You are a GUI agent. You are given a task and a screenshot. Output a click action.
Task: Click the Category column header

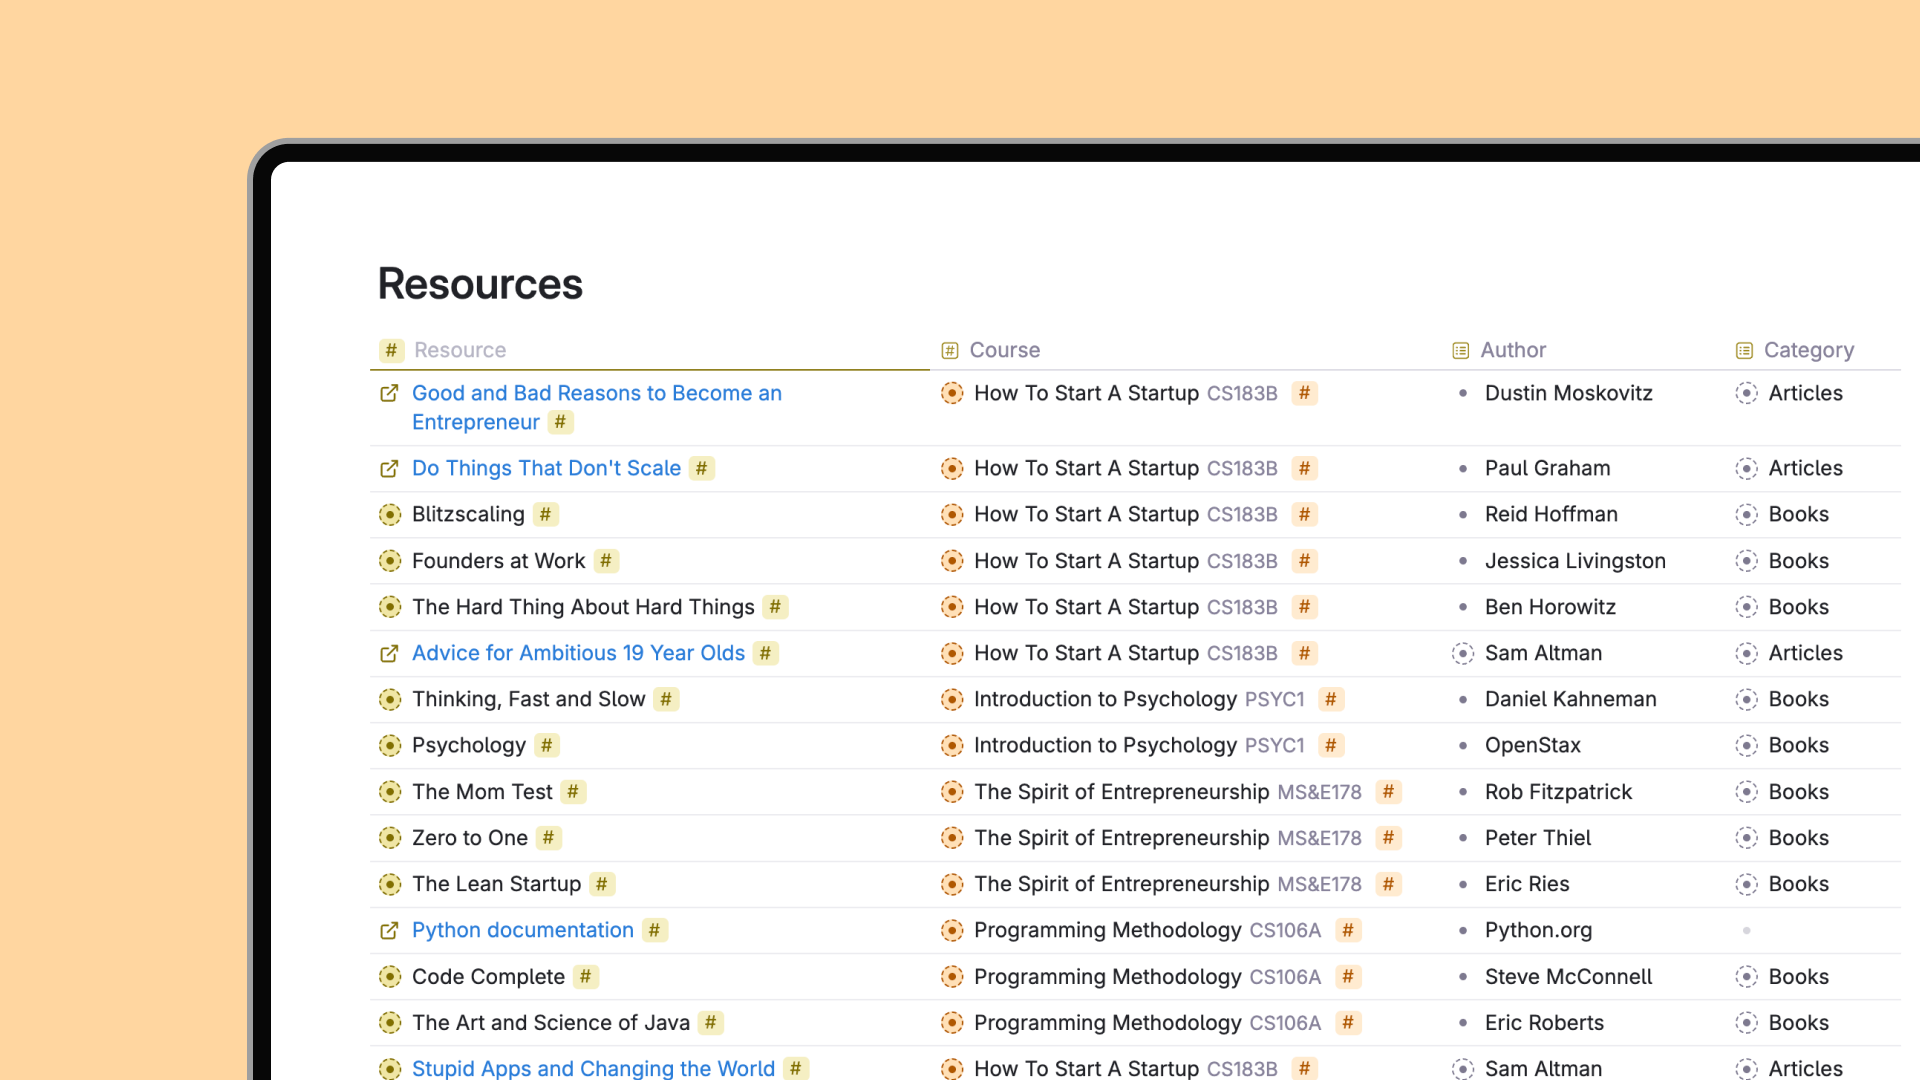click(x=1808, y=351)
